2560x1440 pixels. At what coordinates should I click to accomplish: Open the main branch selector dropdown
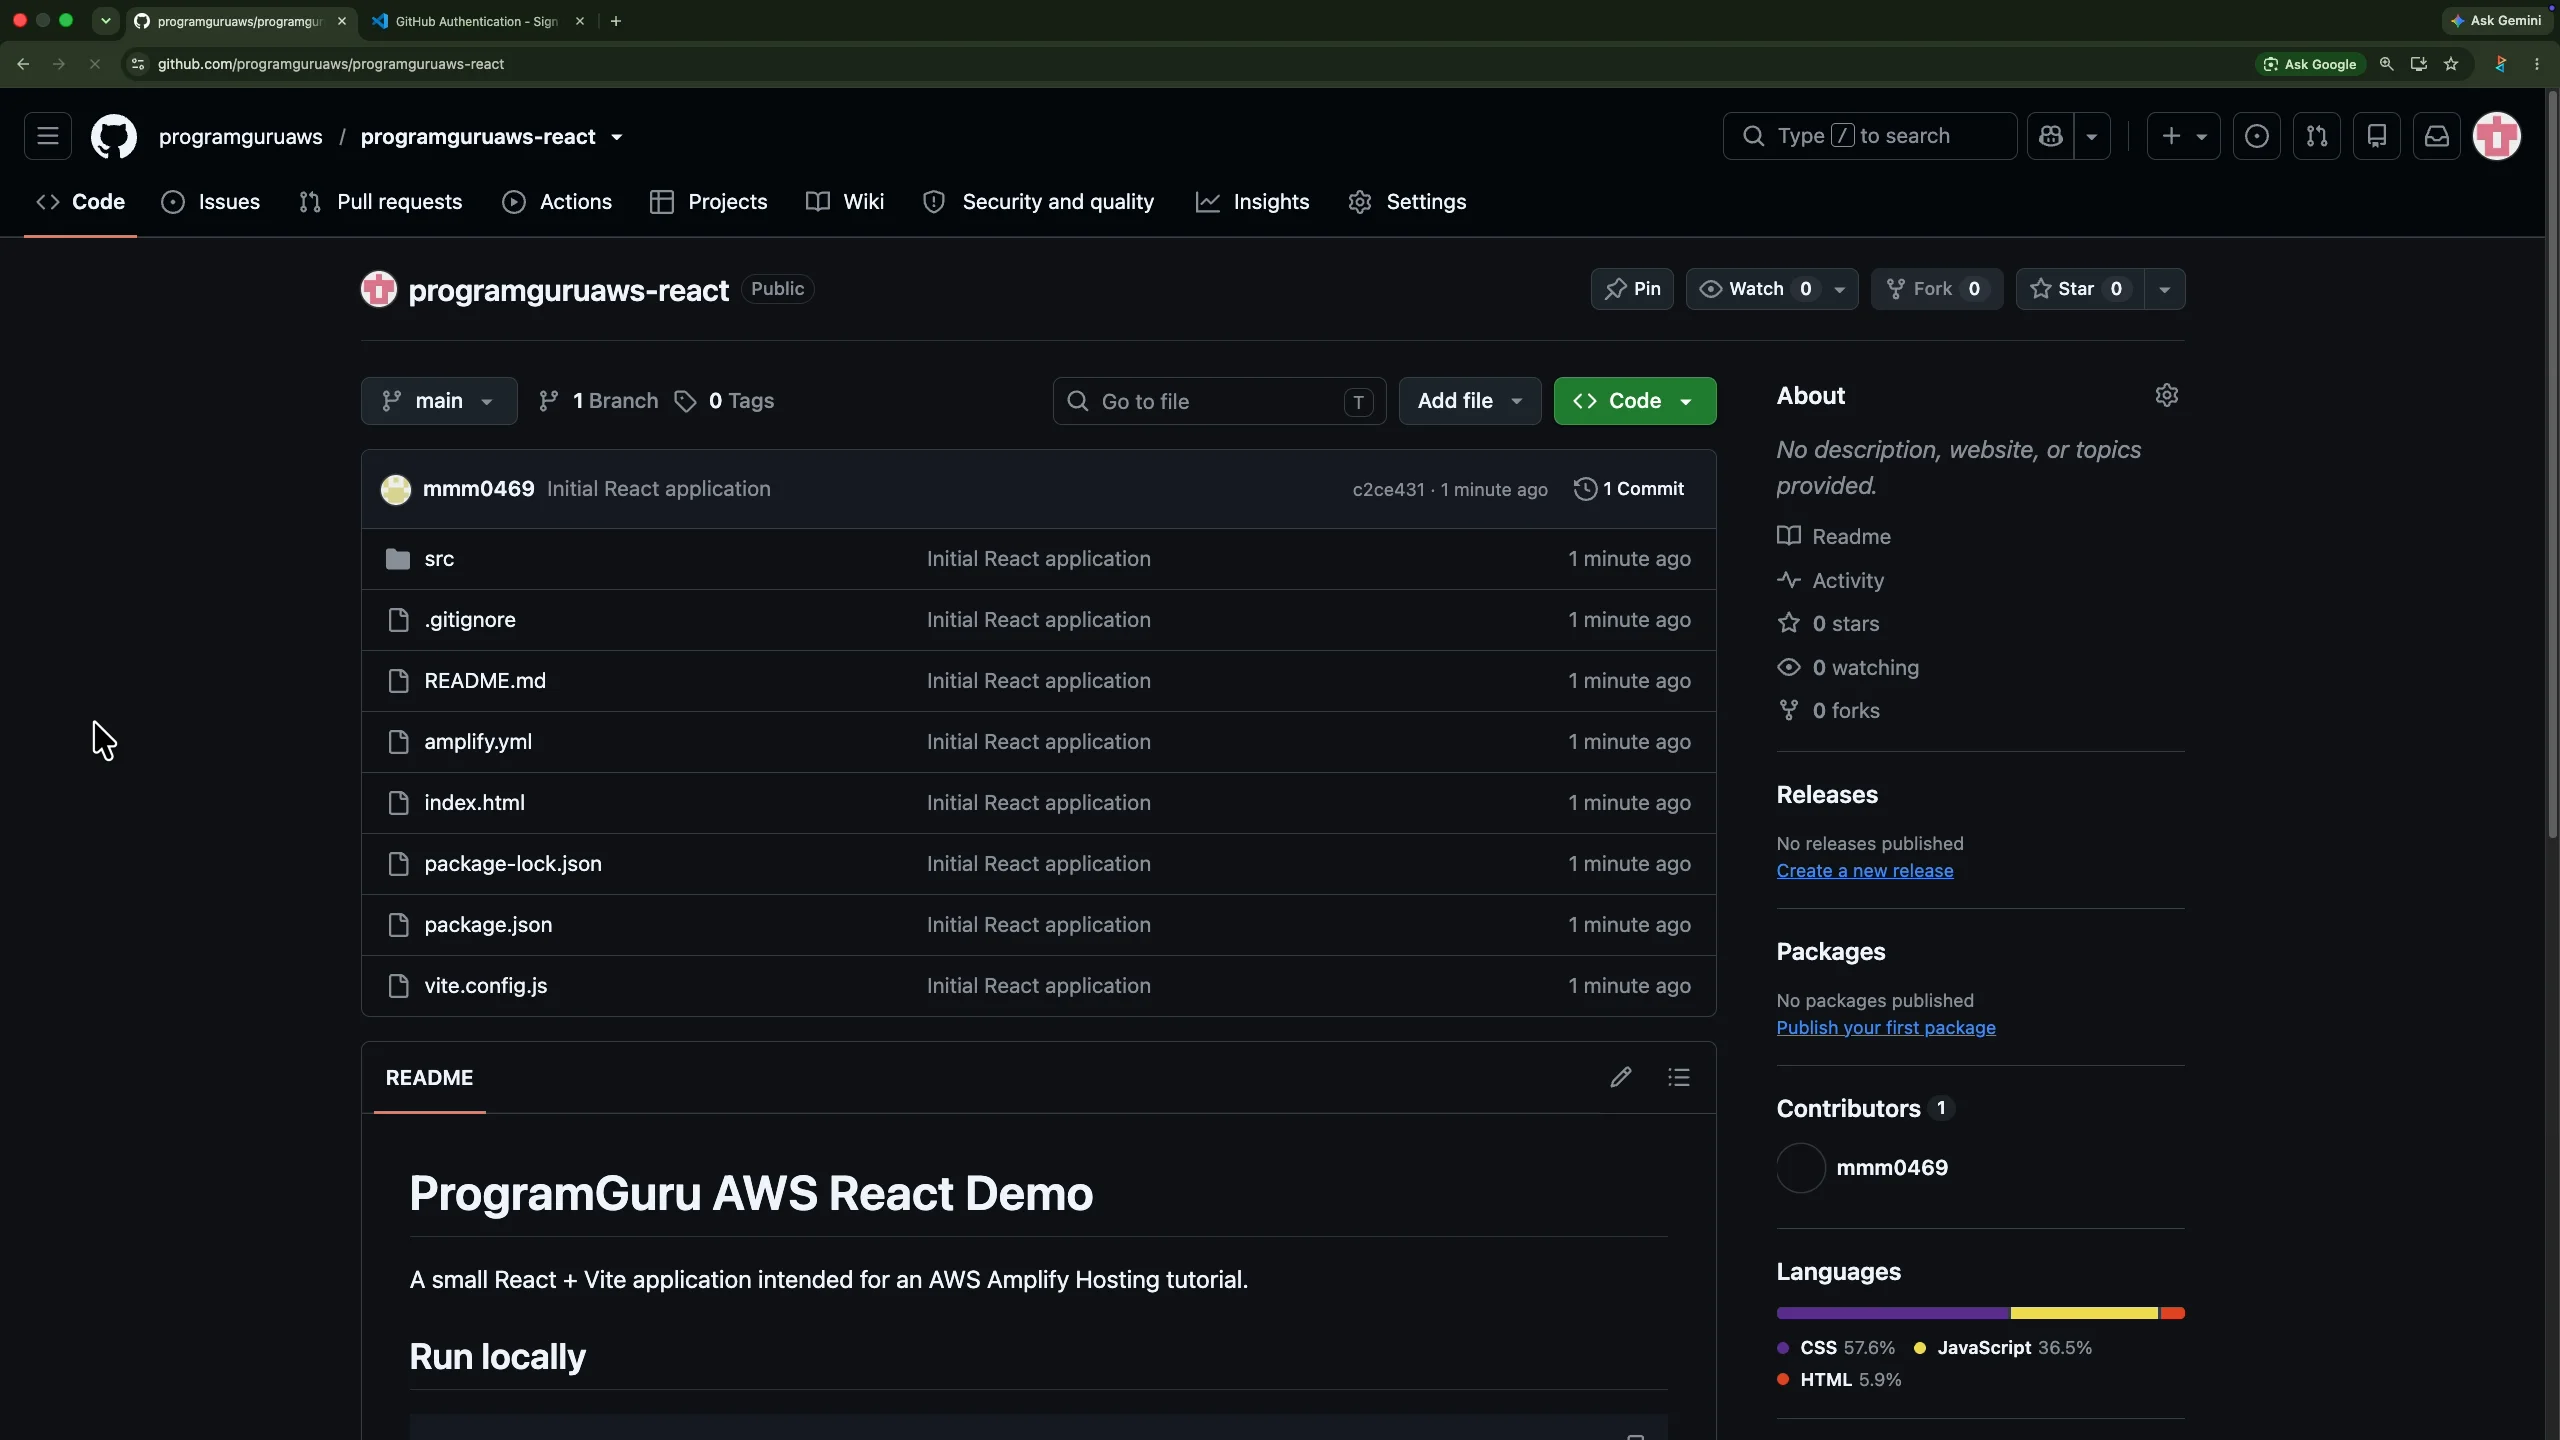439,401
